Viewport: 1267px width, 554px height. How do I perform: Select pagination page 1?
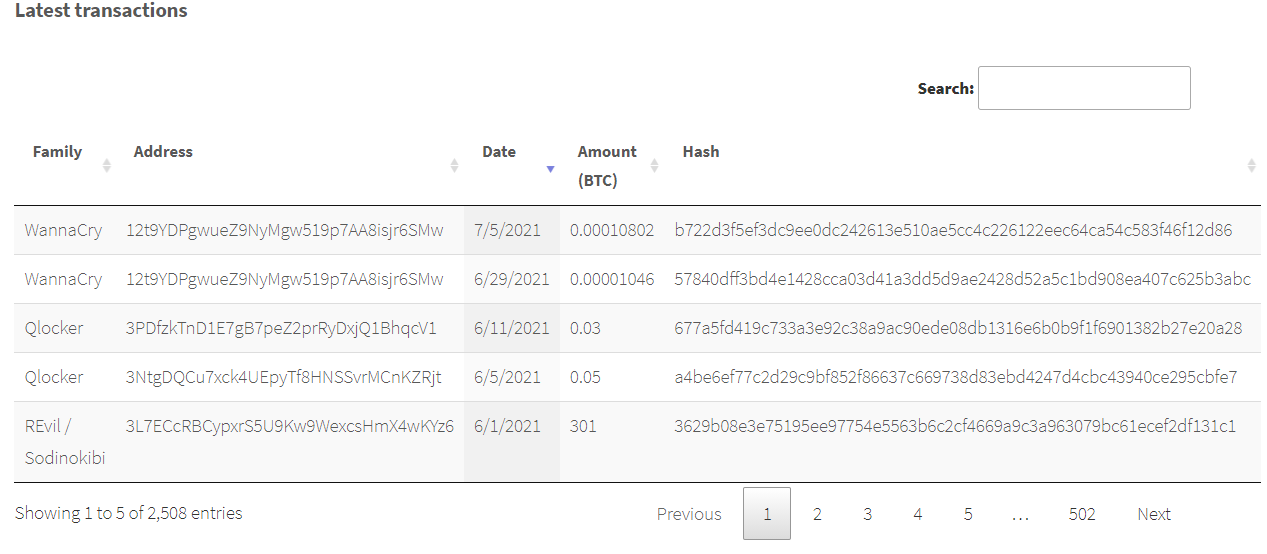[767, 514]
